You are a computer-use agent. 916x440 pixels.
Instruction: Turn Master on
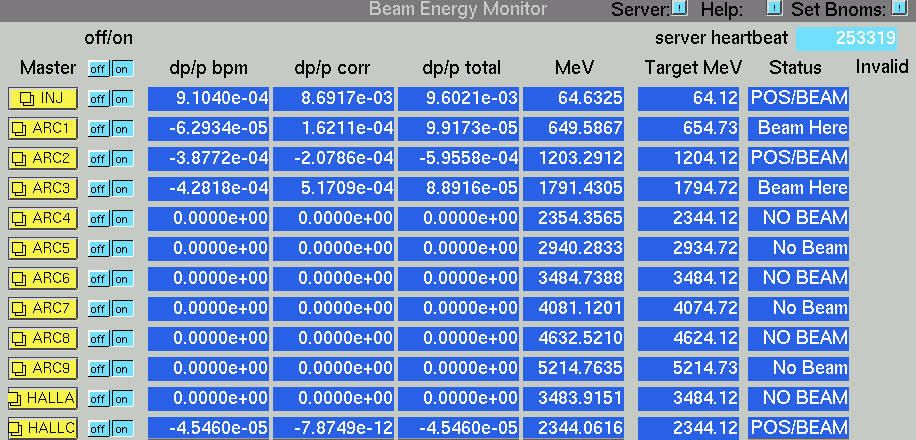pos(122,69)
